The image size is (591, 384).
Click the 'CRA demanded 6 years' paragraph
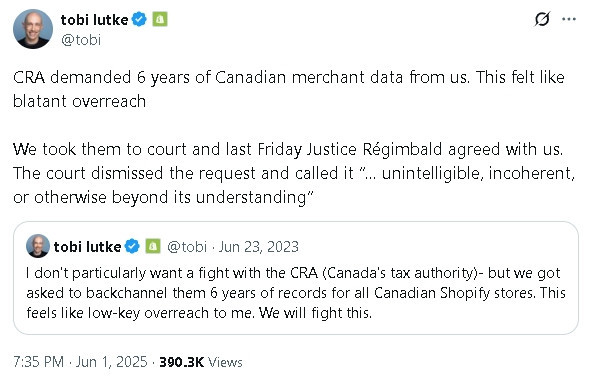click(x=289, y=89)
